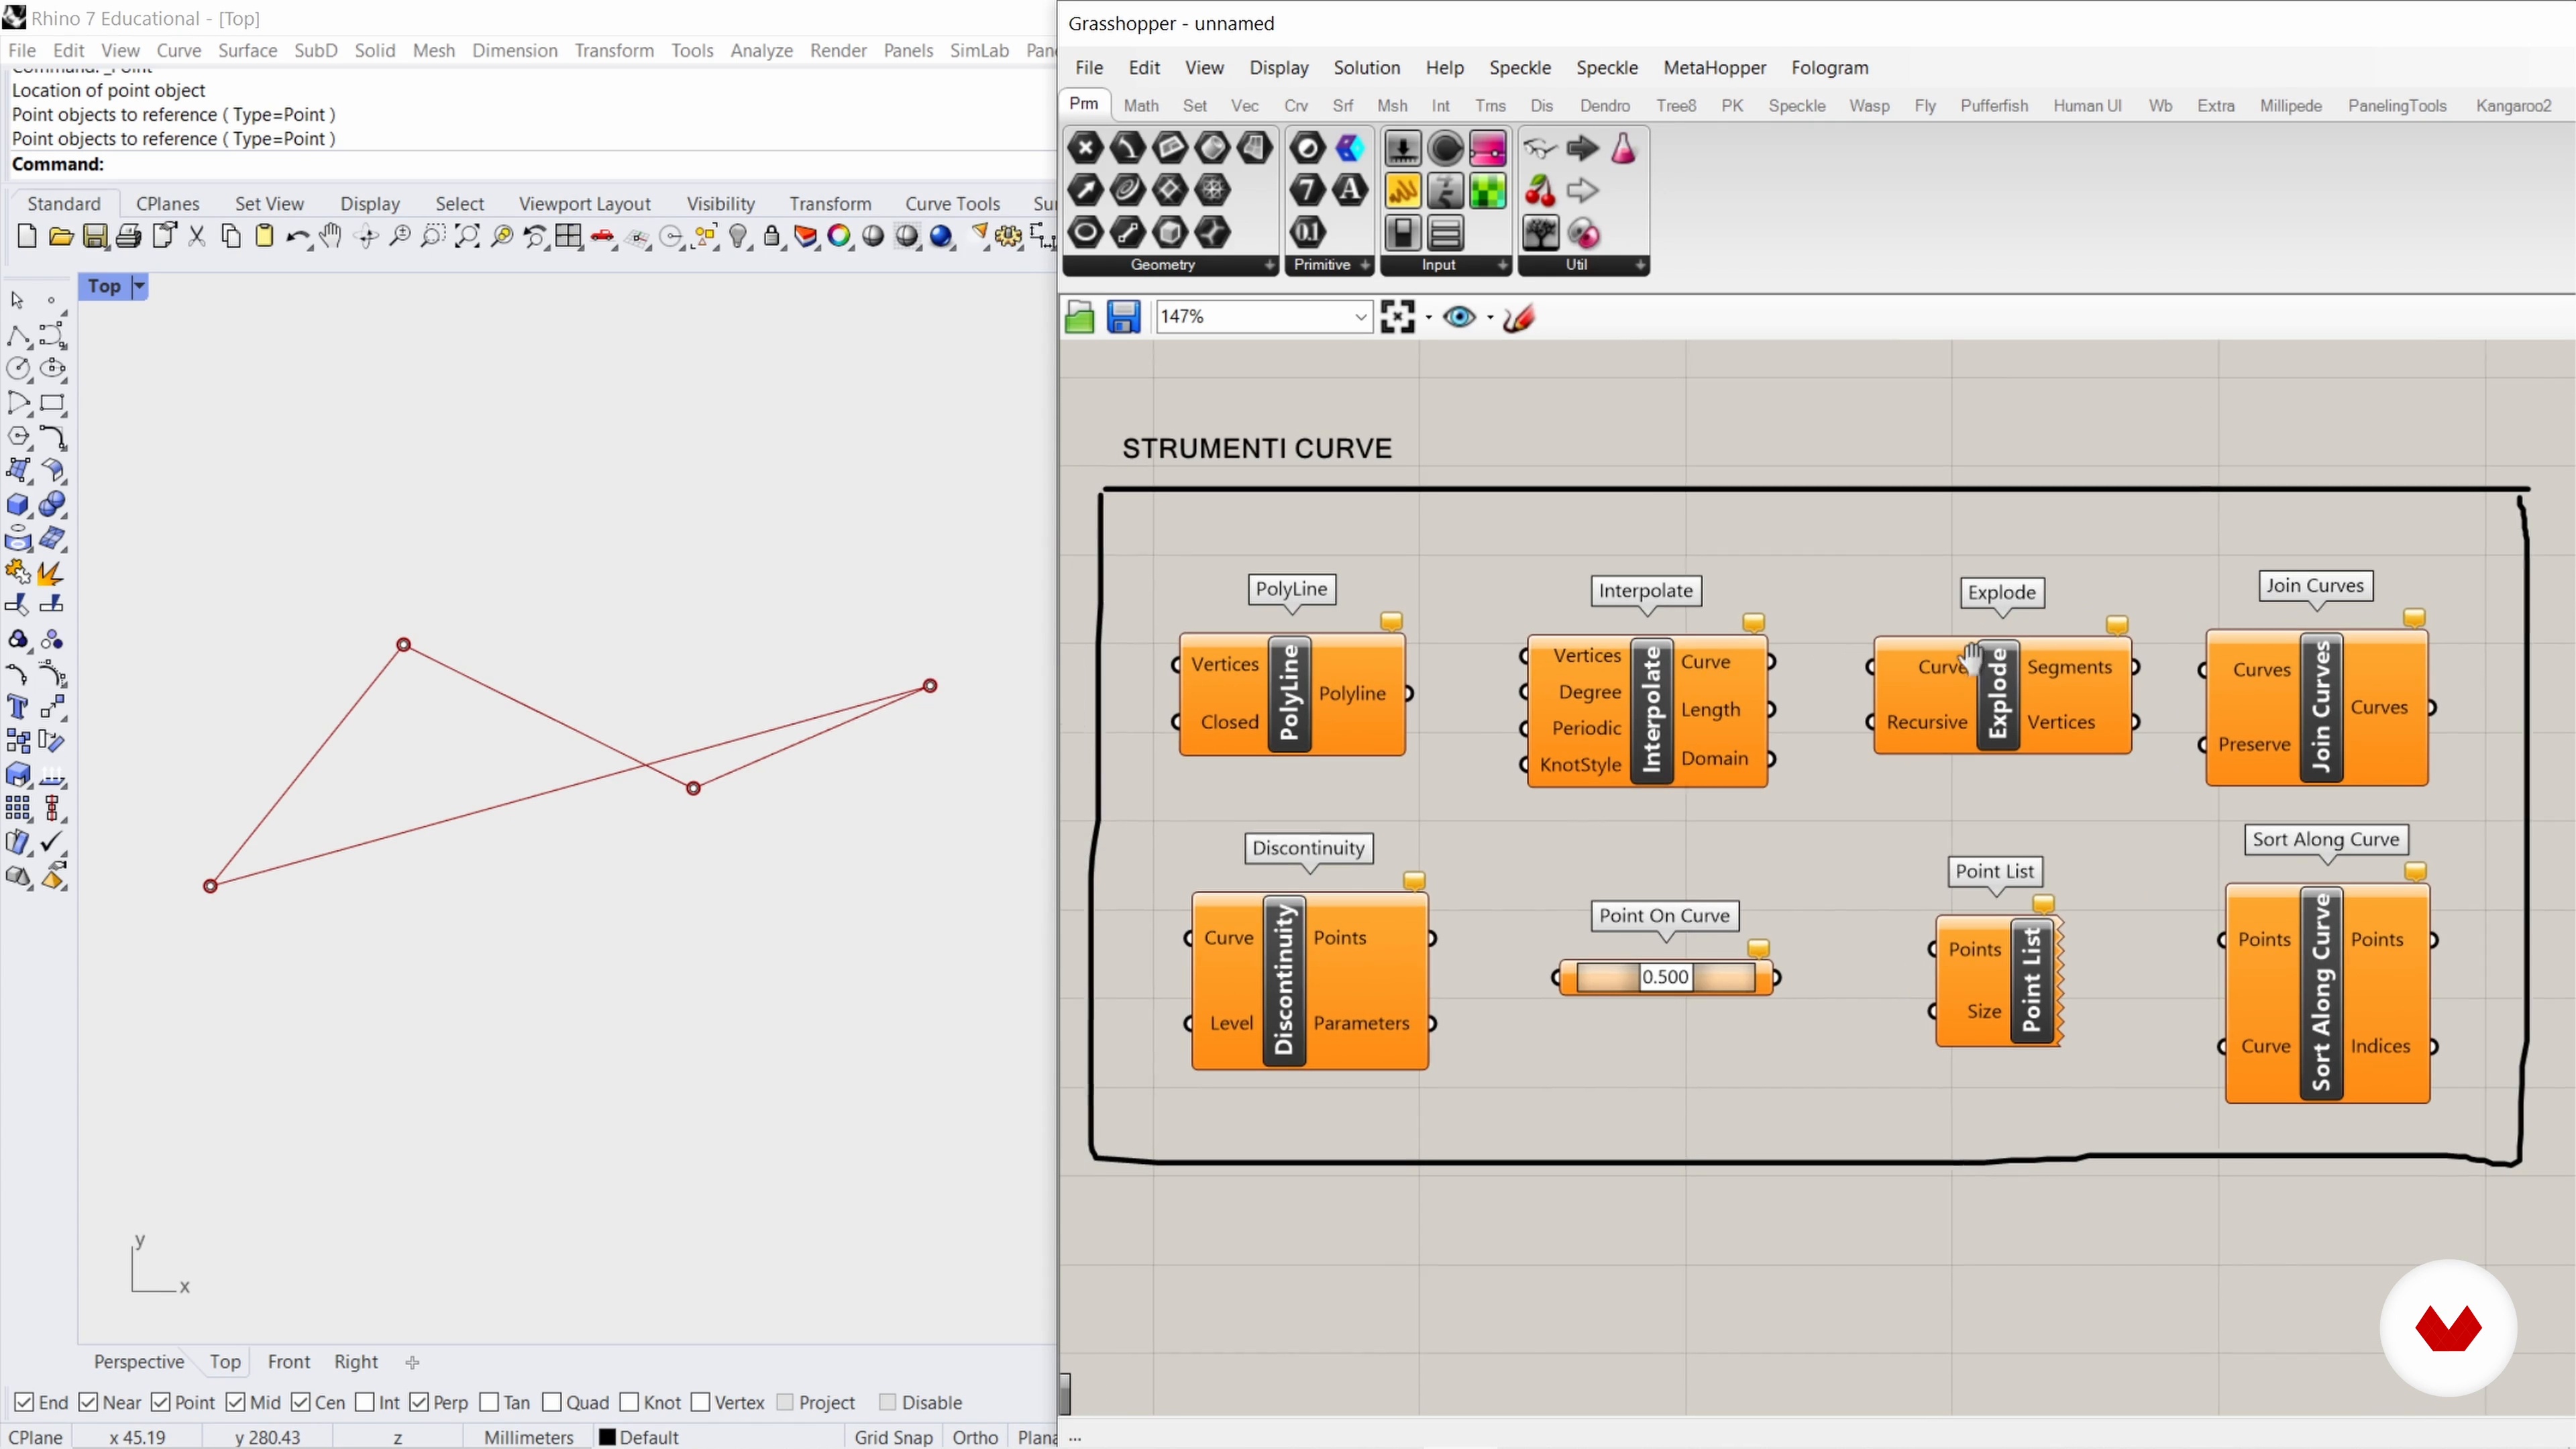
Task: Select the Circle parameter hexagon icon
Action: pyautogui.click(x=1085, y=233)
